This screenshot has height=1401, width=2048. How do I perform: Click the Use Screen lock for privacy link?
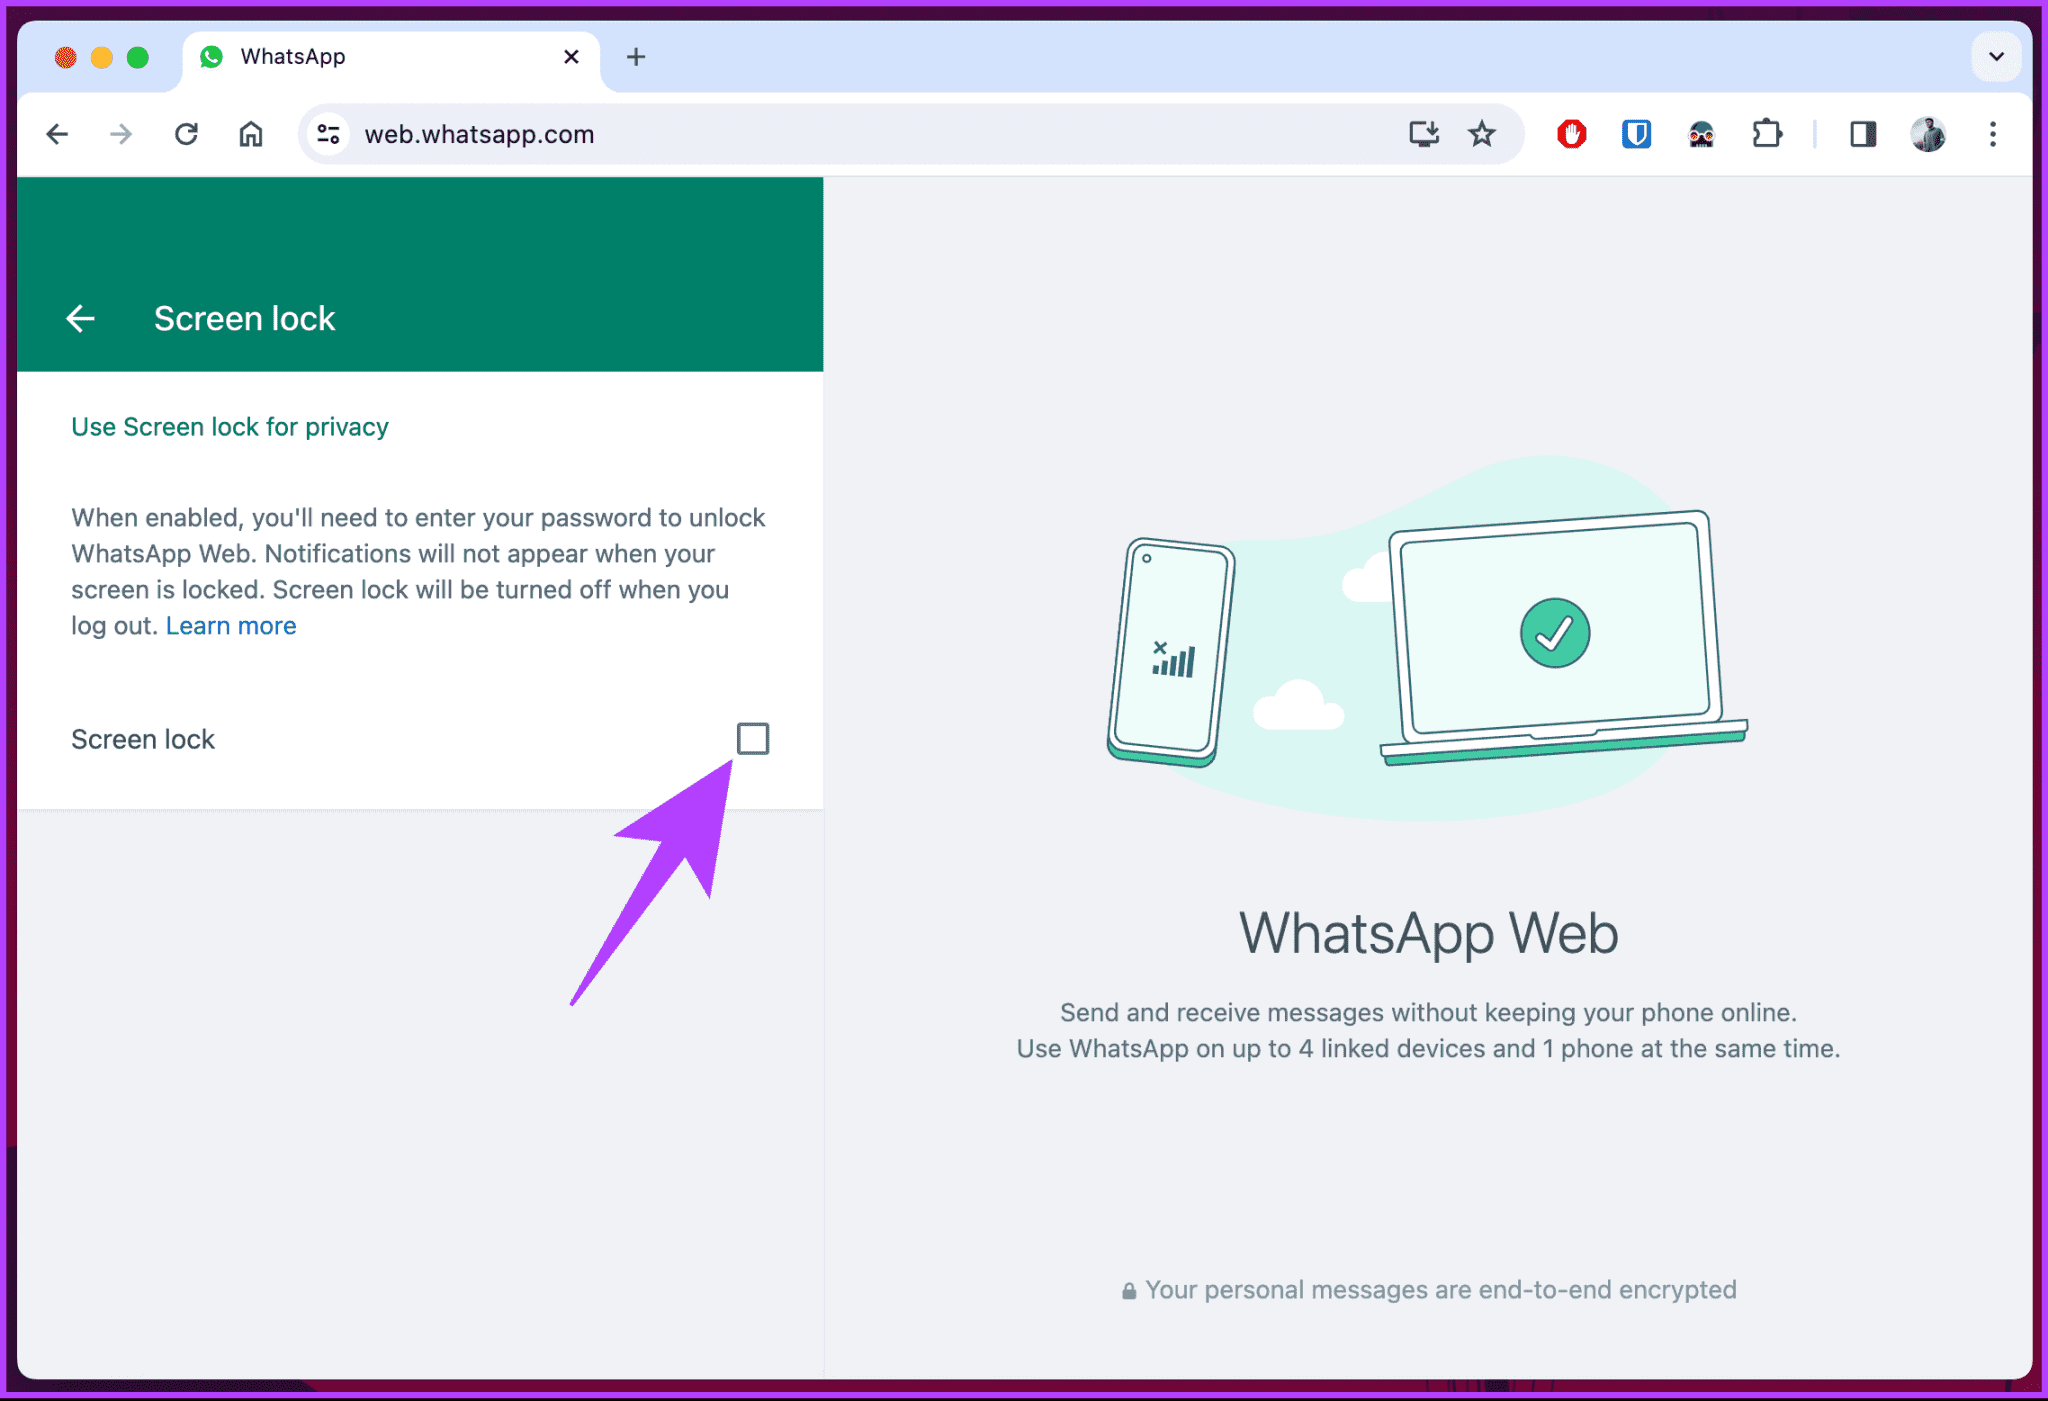point(230,425)
